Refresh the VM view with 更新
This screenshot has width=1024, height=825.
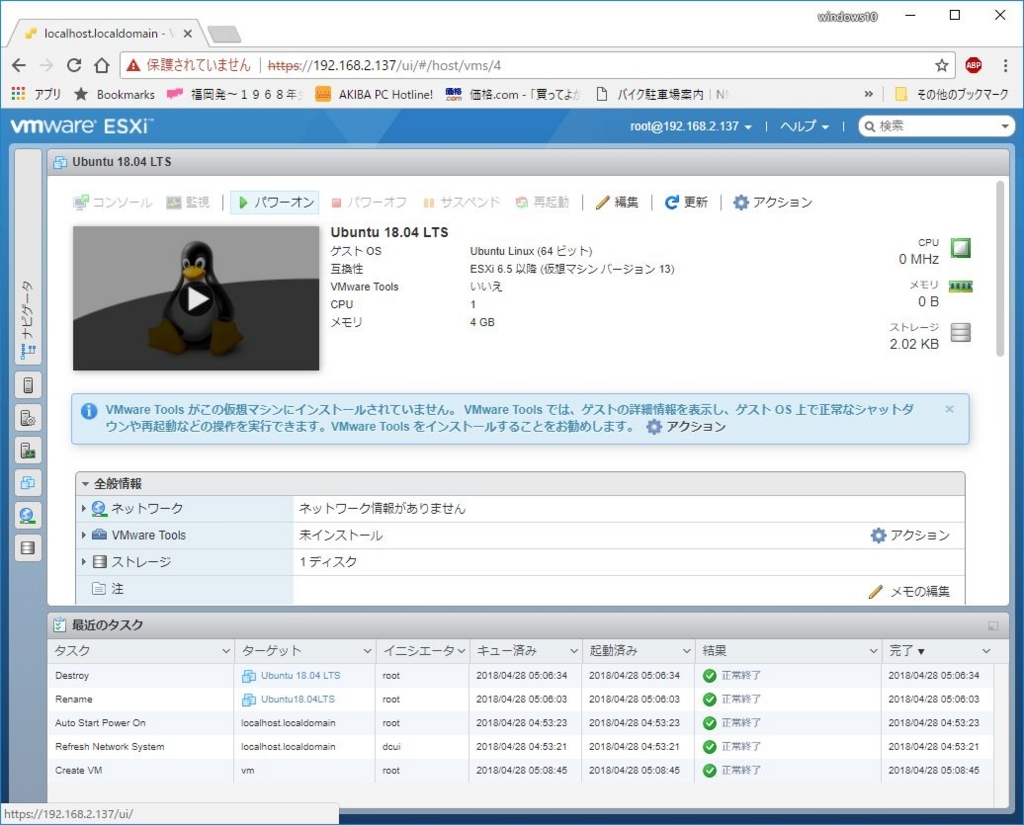coord(686,202)
